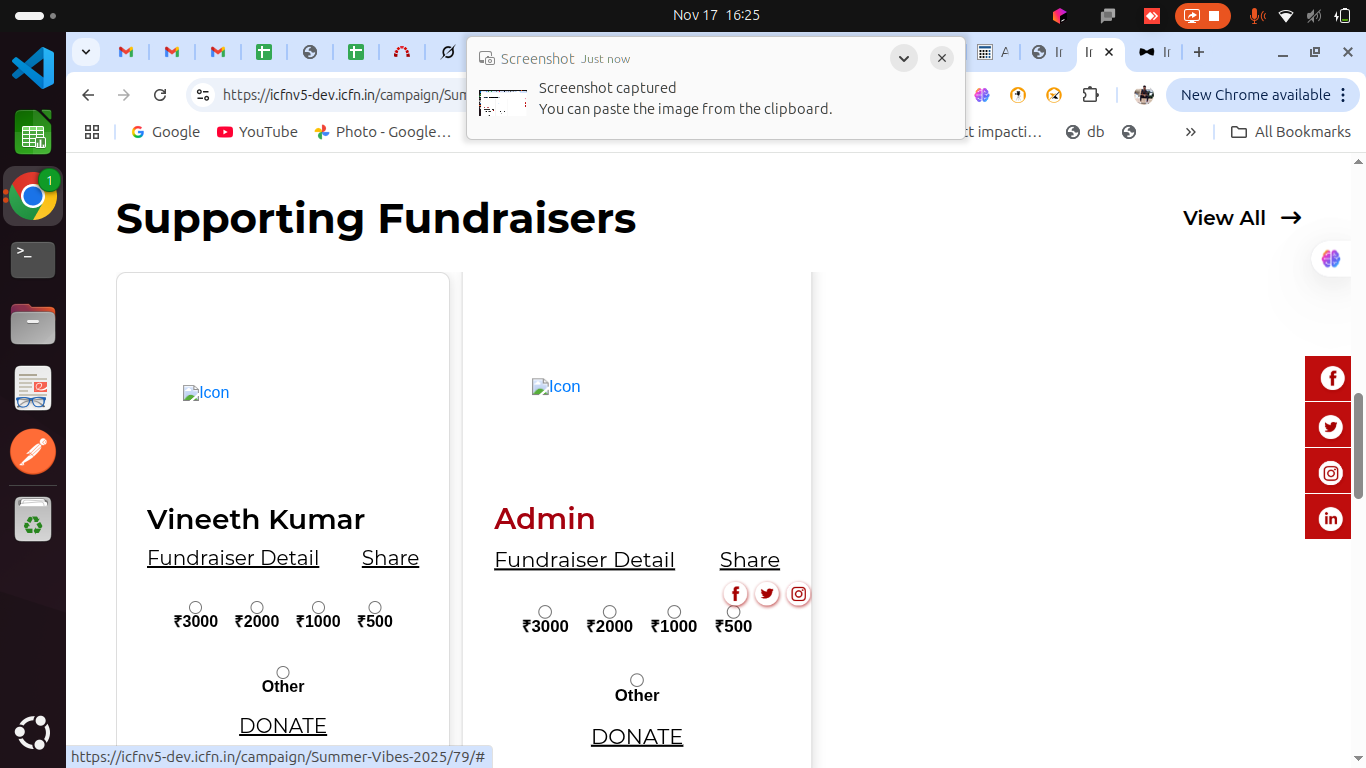Image resolution: width=1366 pixels, height=768 pixels.
Task: Open LinkedIn icon in red sidebar
Action: (1330, 518)
